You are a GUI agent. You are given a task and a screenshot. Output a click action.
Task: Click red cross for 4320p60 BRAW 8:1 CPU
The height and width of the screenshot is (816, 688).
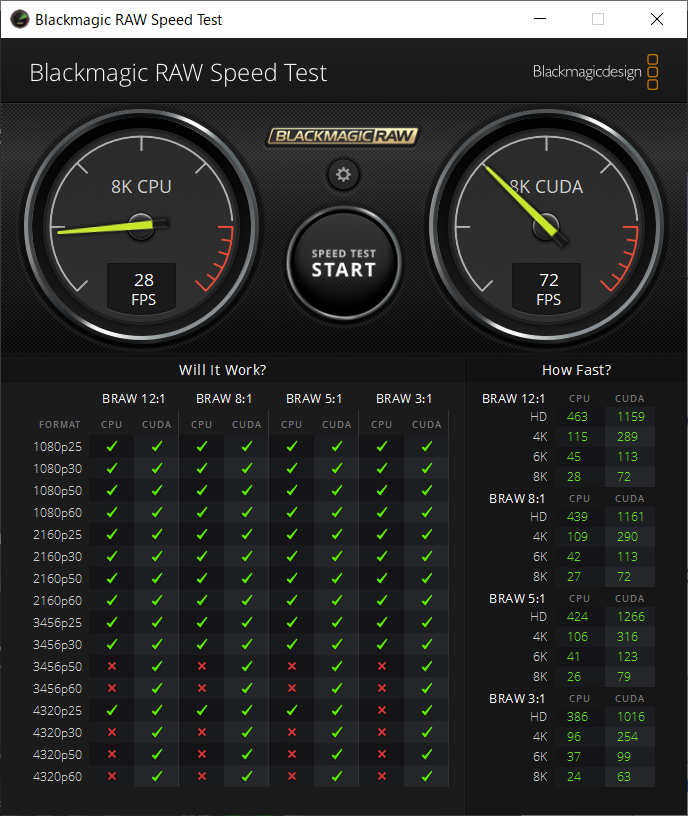click(201, 776)
